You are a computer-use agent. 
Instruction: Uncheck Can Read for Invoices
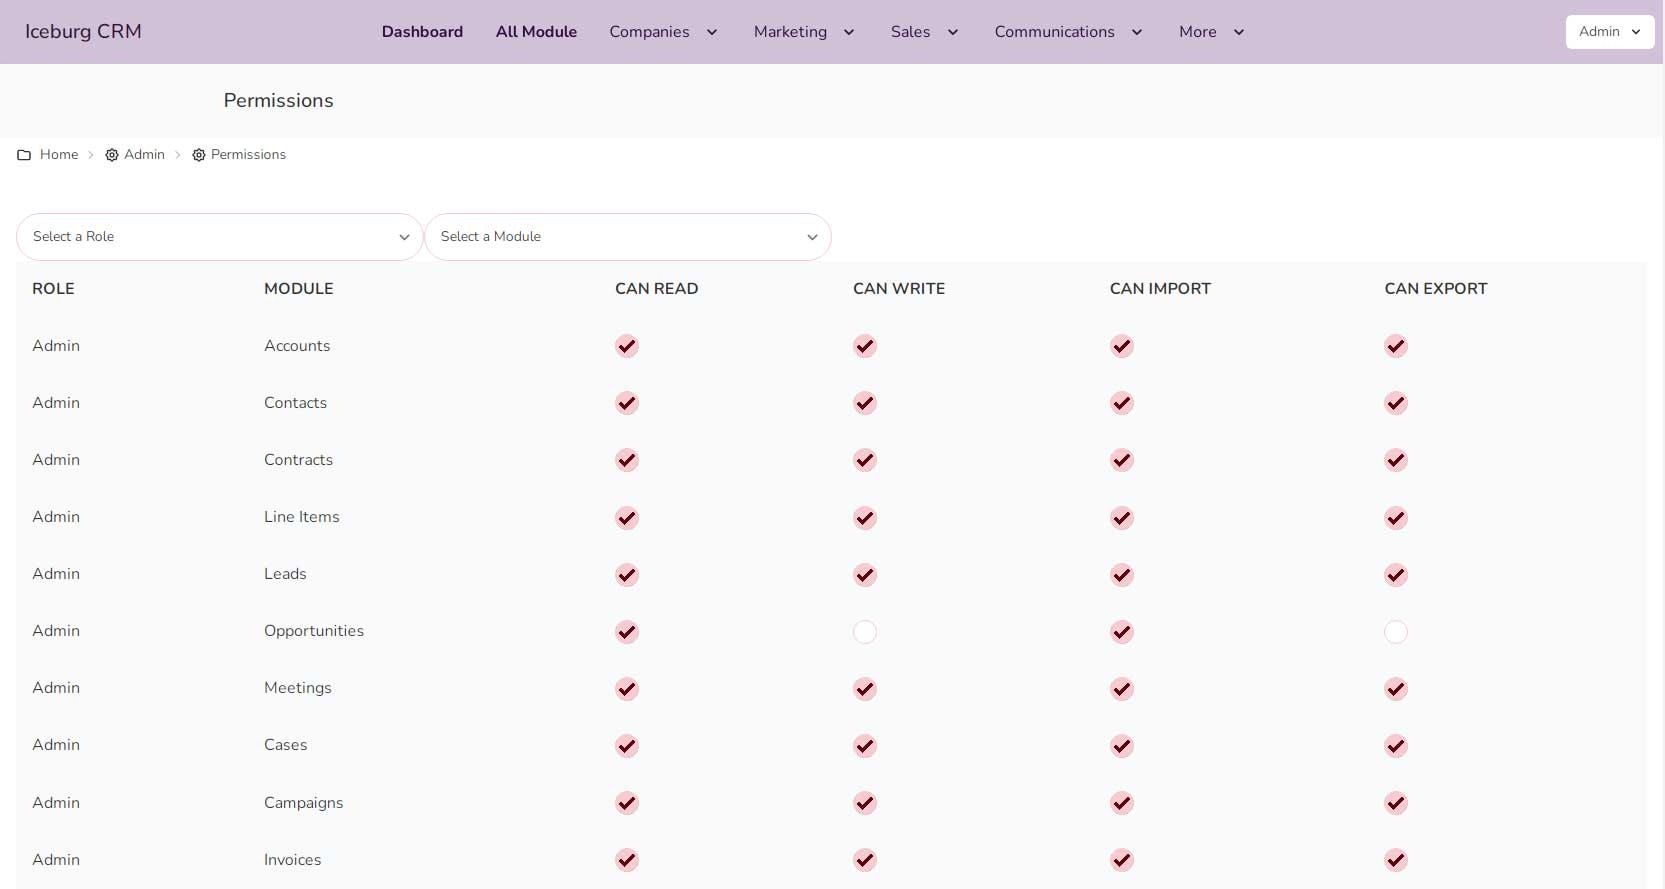tap(627, 860)
